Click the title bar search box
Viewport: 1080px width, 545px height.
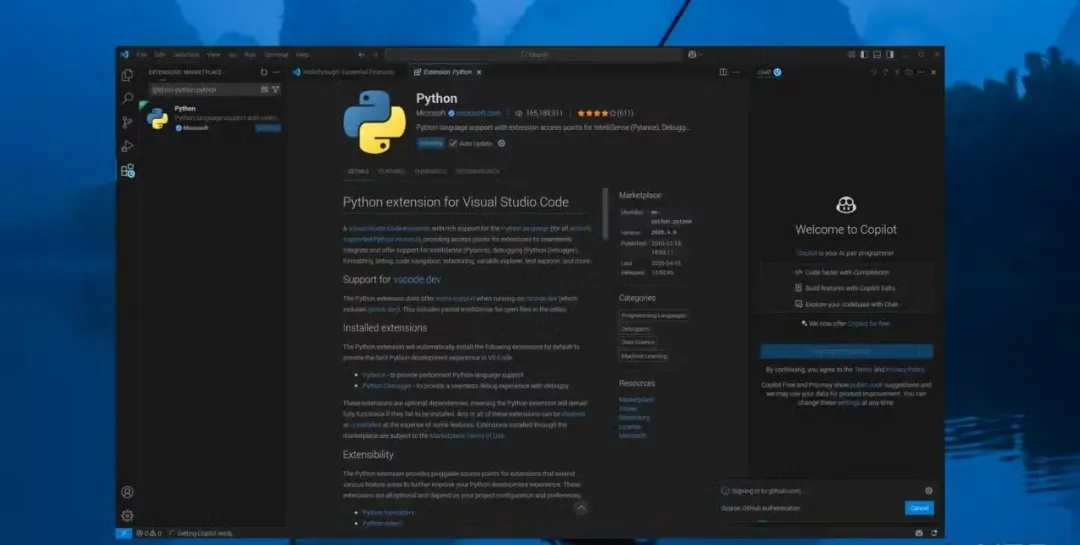tap(533, 54)
